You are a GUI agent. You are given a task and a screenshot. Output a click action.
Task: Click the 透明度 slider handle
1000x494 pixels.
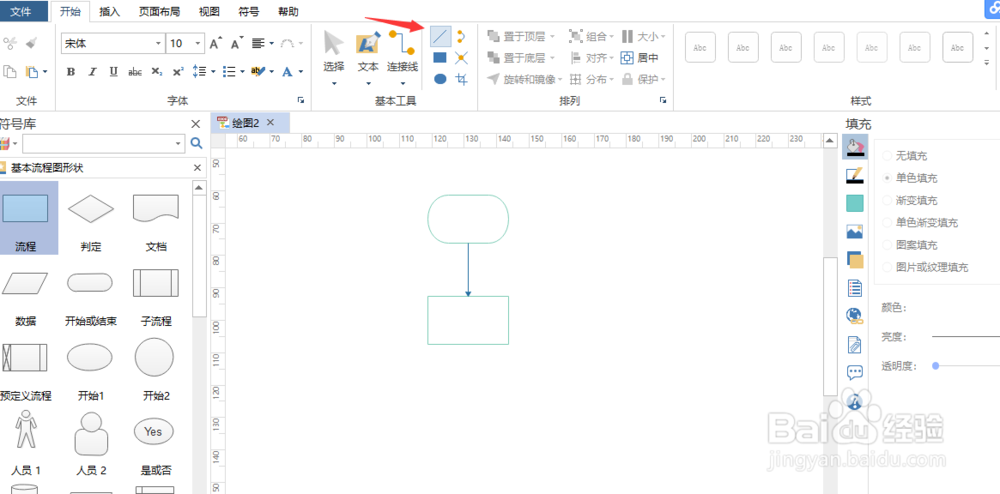936,366
